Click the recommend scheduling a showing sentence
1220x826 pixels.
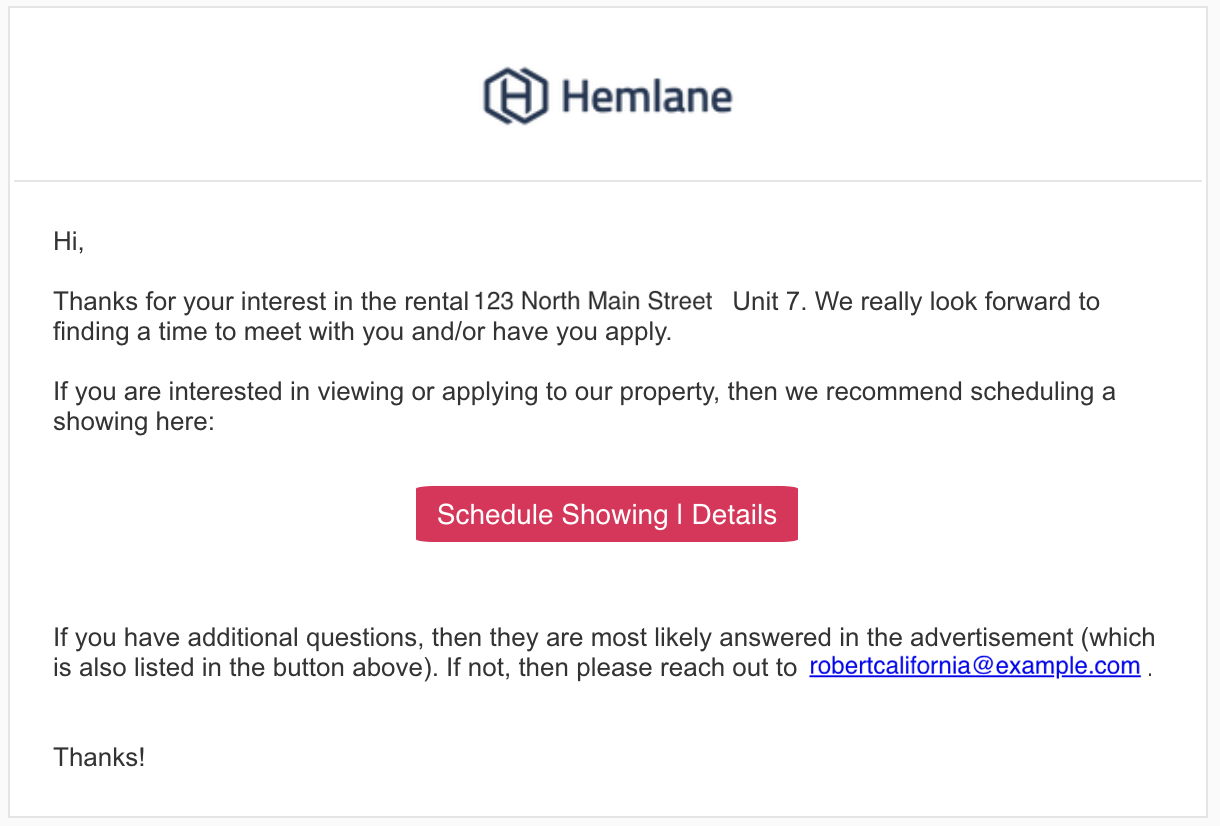pyautogui.click(x=584, y=406)
